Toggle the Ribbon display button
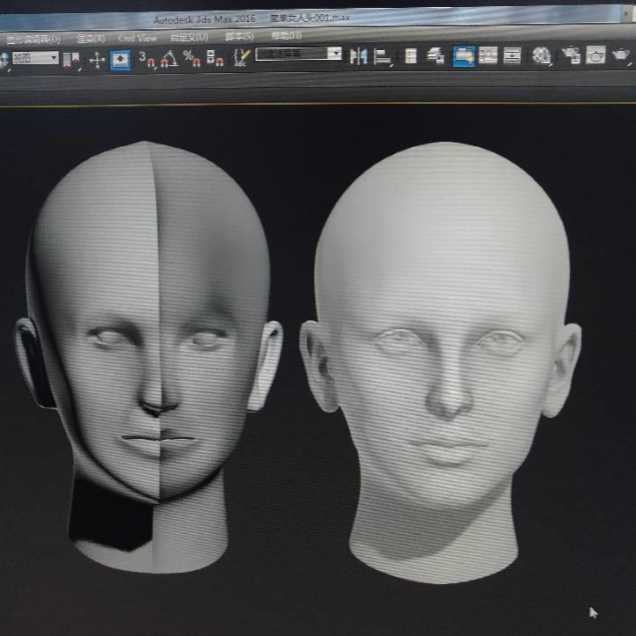 464,56
